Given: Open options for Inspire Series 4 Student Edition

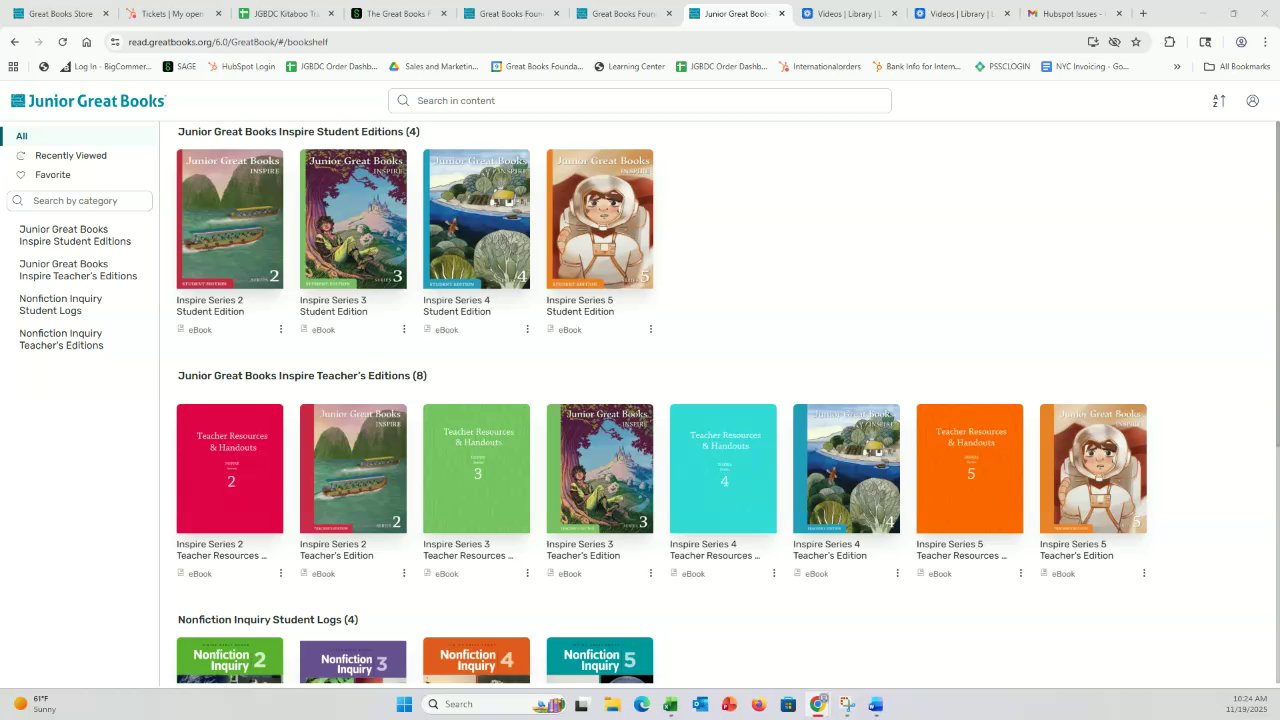Looking at the screenshot, I should (x=527, y=329).
